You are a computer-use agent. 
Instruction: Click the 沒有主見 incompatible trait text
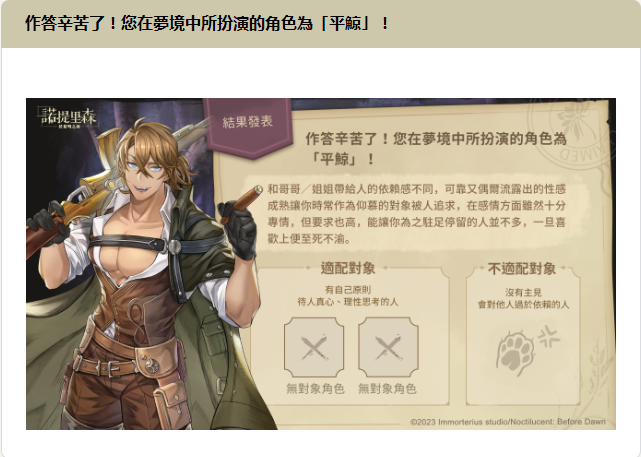(523, 292)
